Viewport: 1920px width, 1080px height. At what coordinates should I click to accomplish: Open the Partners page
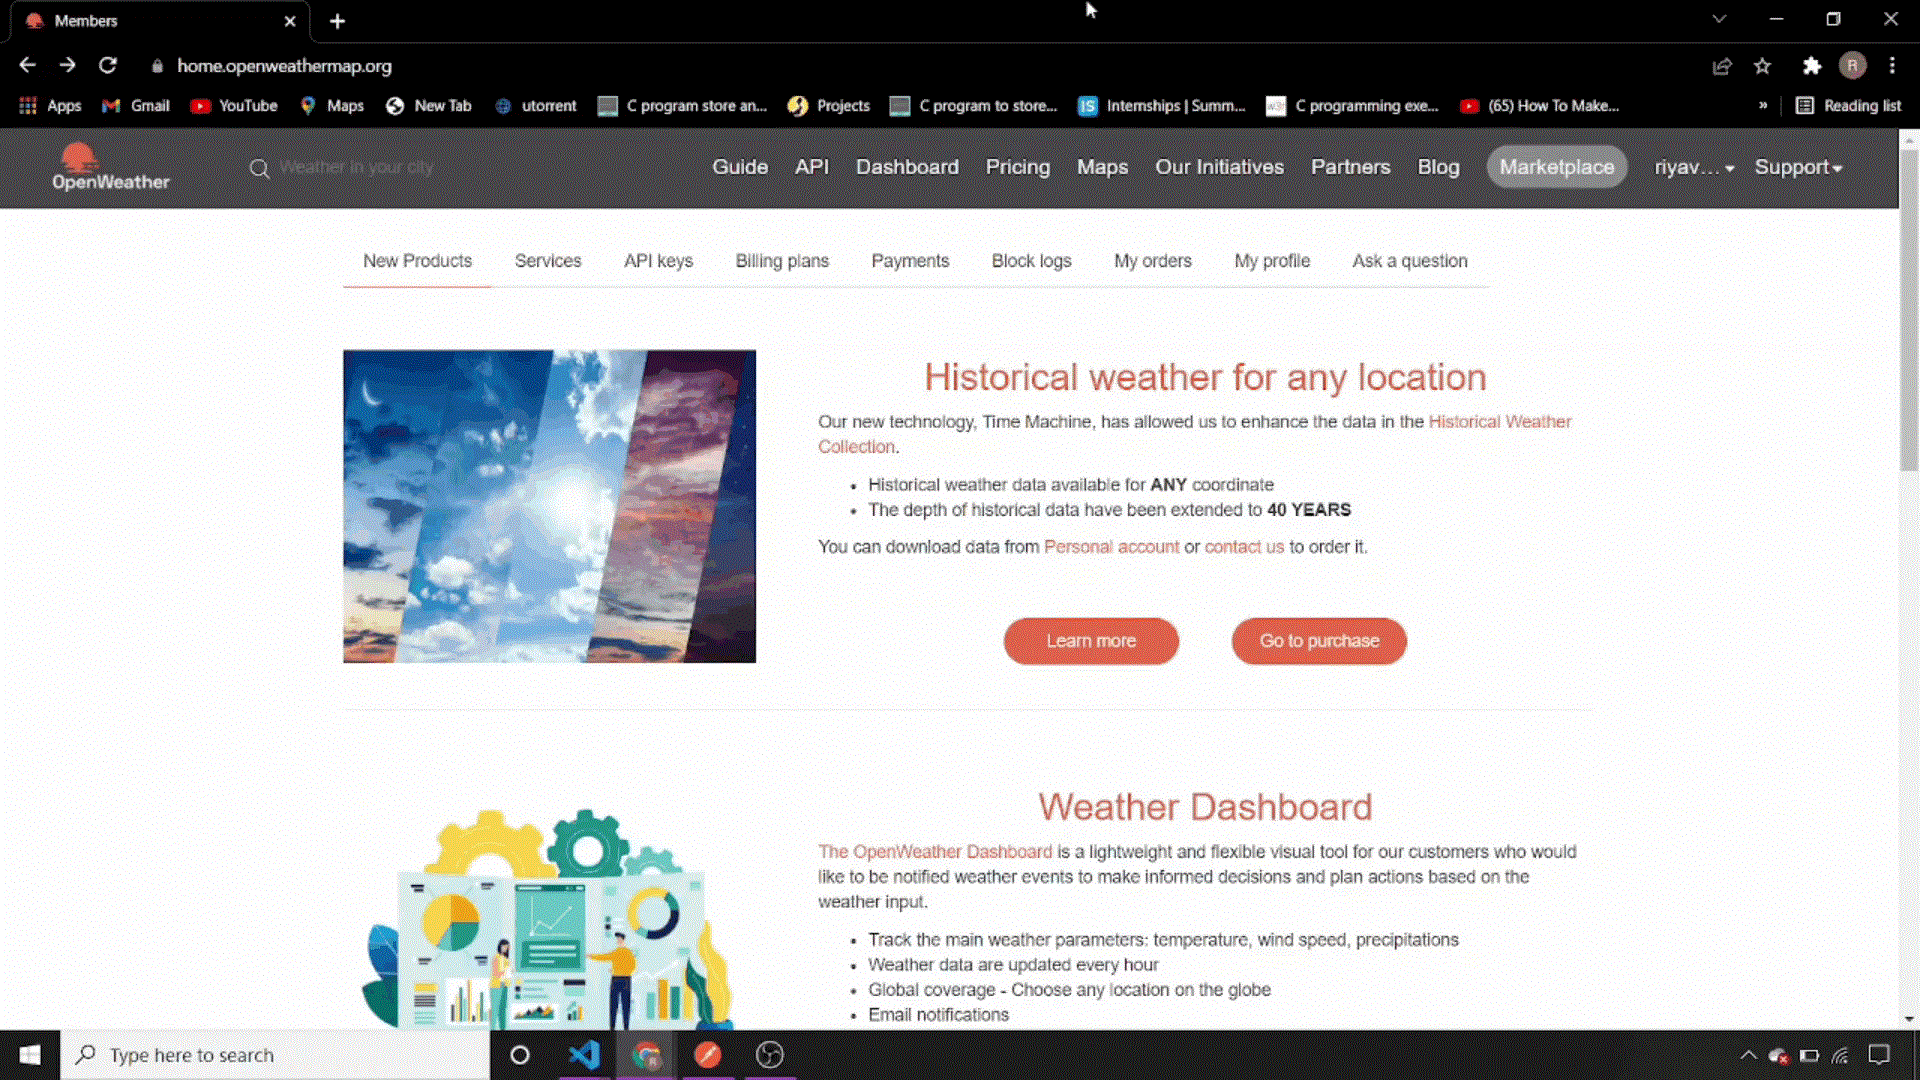click(1350, 168)
